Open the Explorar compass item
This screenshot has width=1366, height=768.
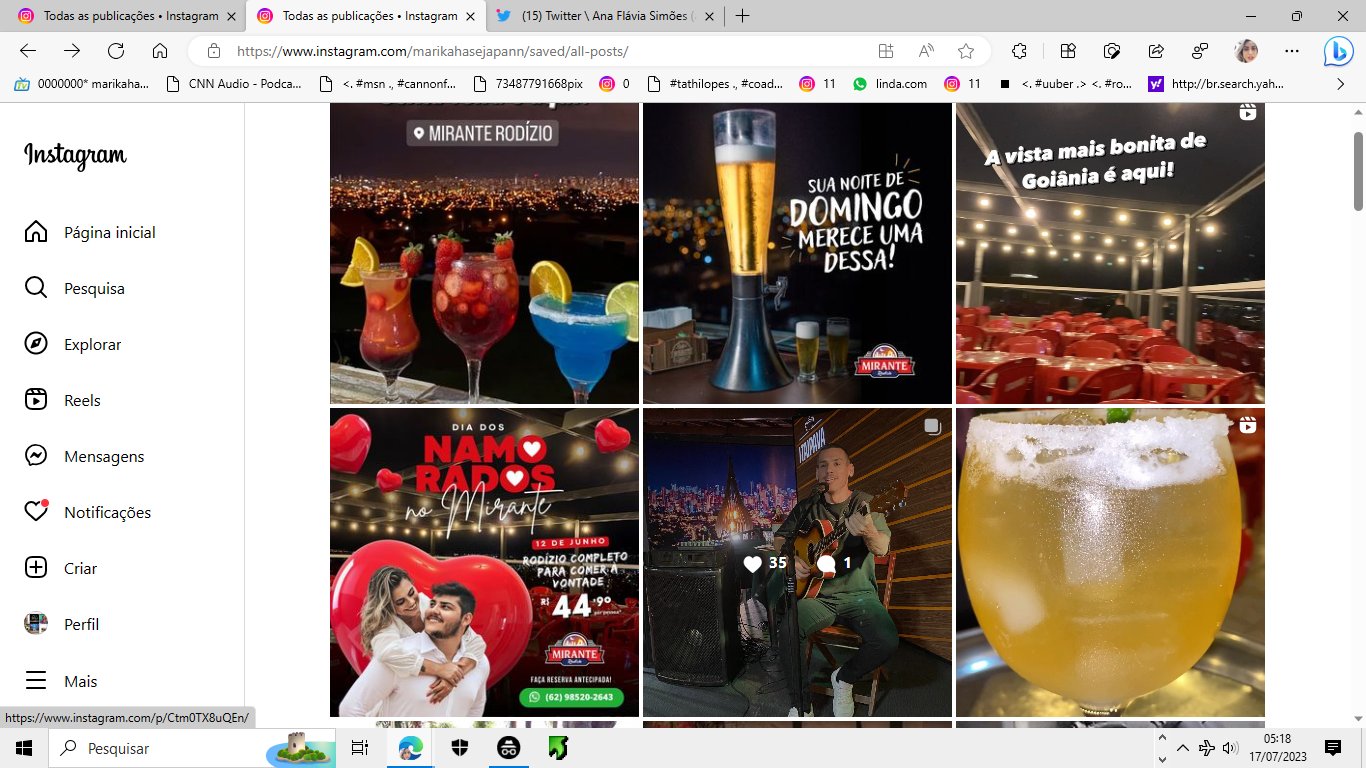click(x=73, y=344)
